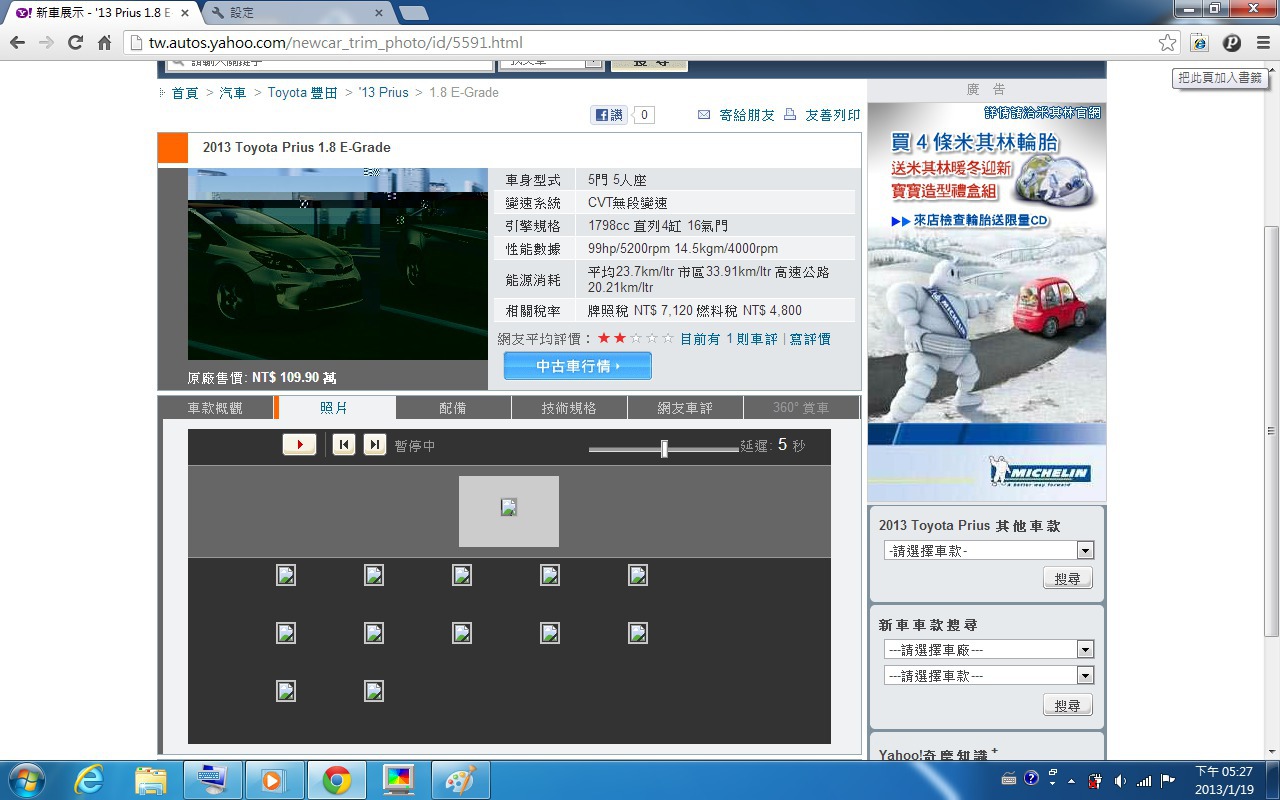Open volume control in system tray
This screenshot has height=800, width=1280.
pyautogui.click(x=1120, y=780)
